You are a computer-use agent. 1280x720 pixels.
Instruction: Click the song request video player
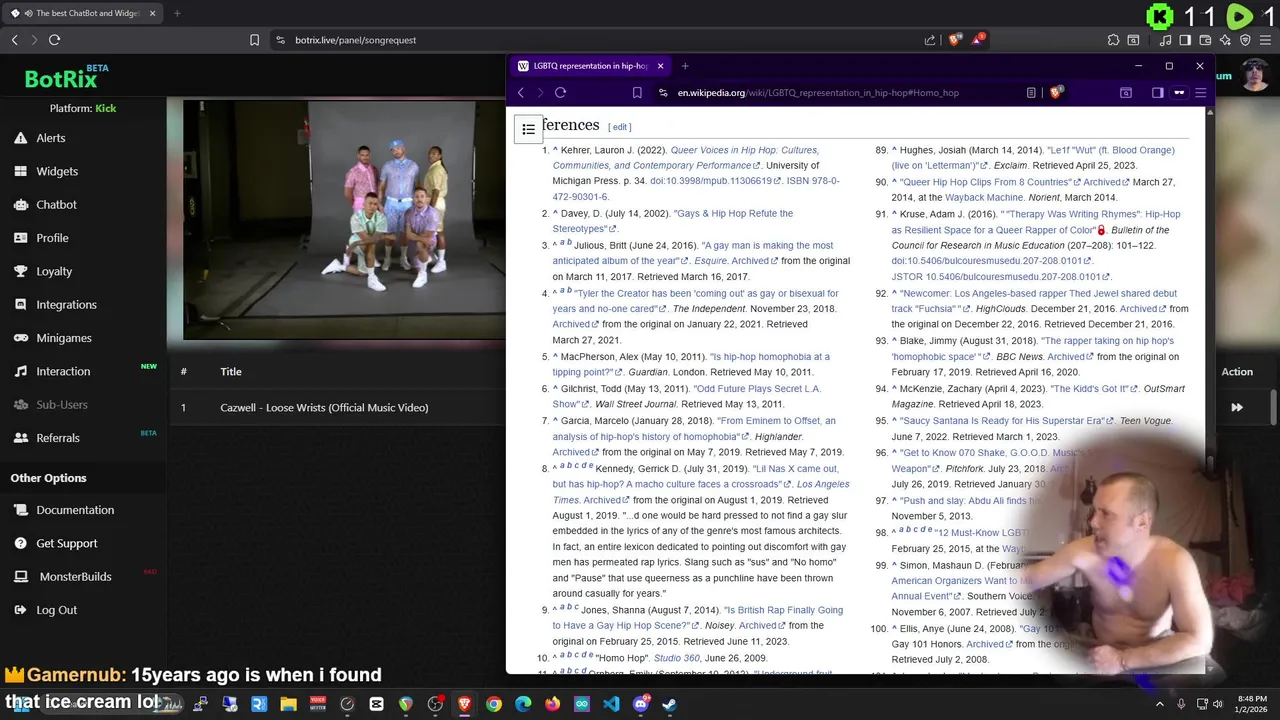click(344, 220)
